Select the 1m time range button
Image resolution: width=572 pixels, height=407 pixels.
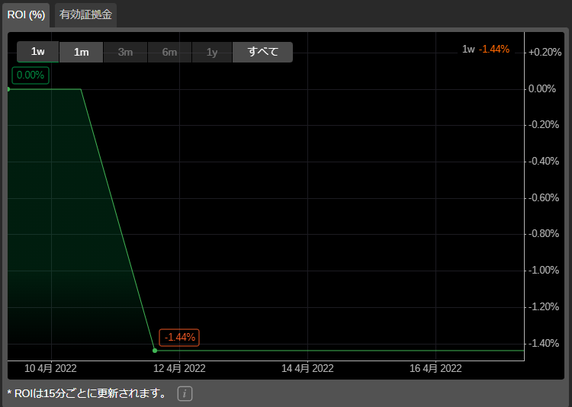pos(81,52)
